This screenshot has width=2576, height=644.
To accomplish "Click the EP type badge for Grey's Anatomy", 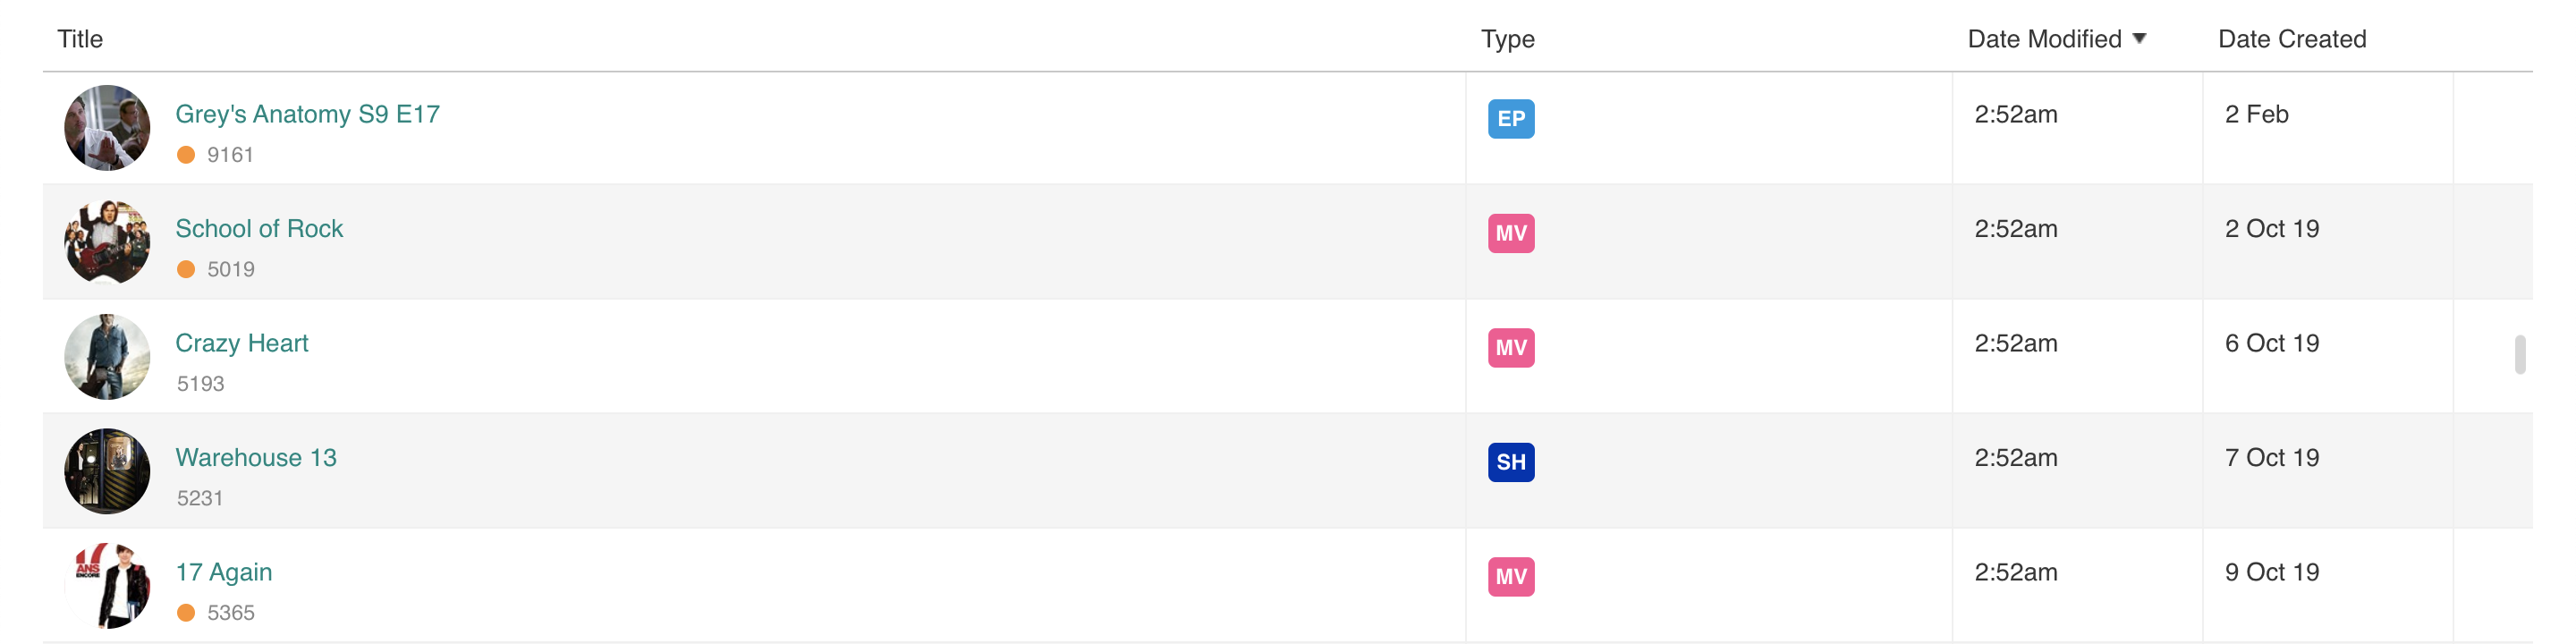I will [x=1510, y=119].
